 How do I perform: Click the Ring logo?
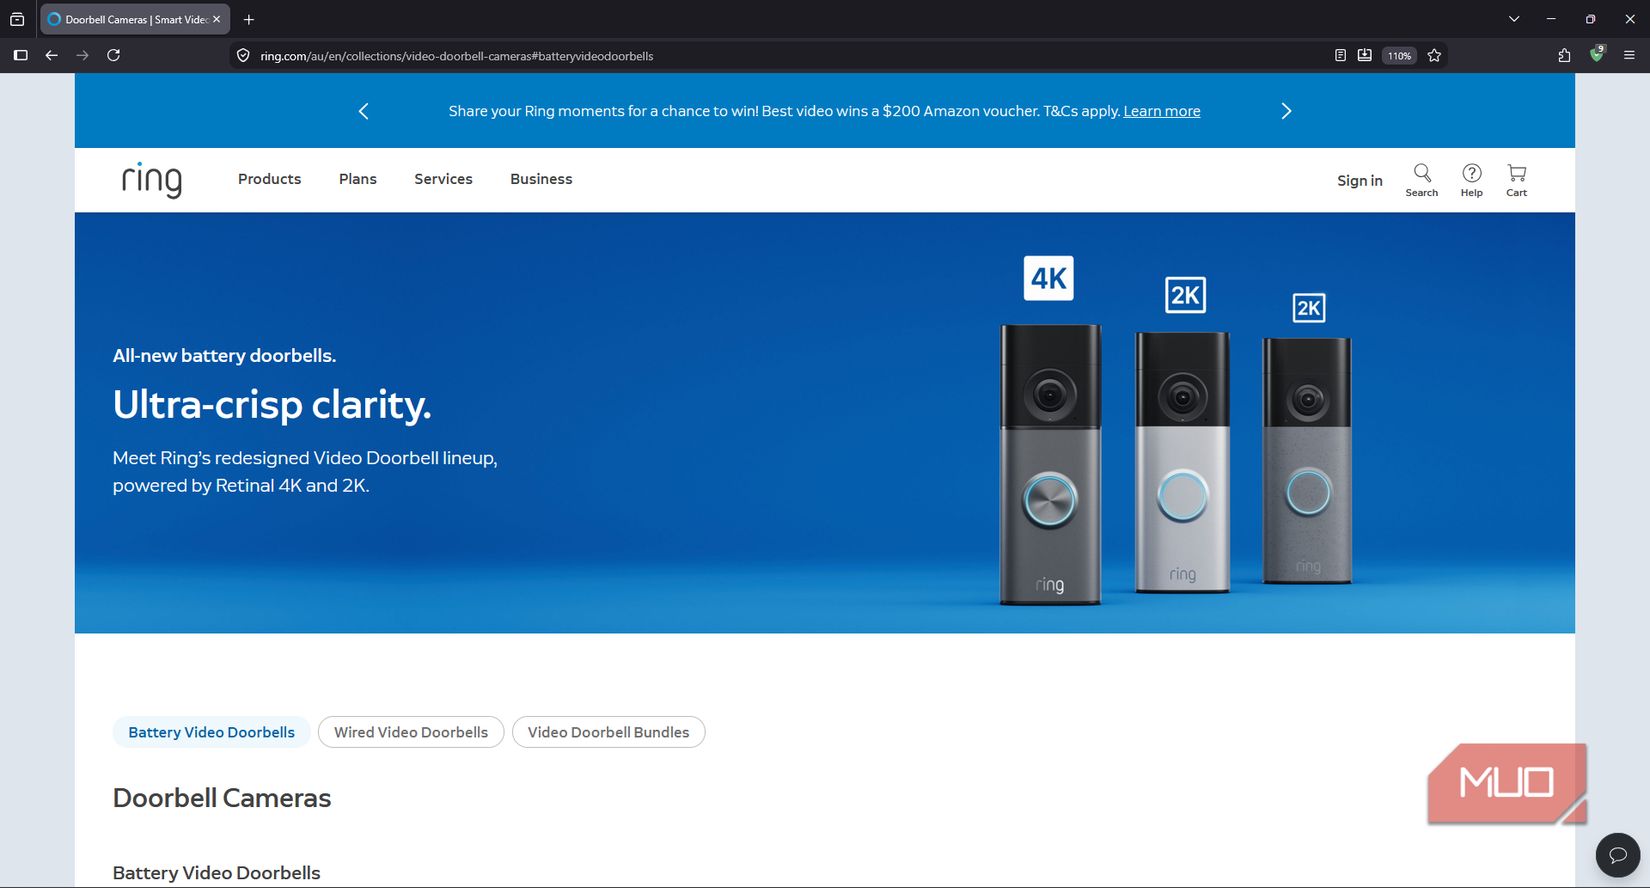click(152, 180)
